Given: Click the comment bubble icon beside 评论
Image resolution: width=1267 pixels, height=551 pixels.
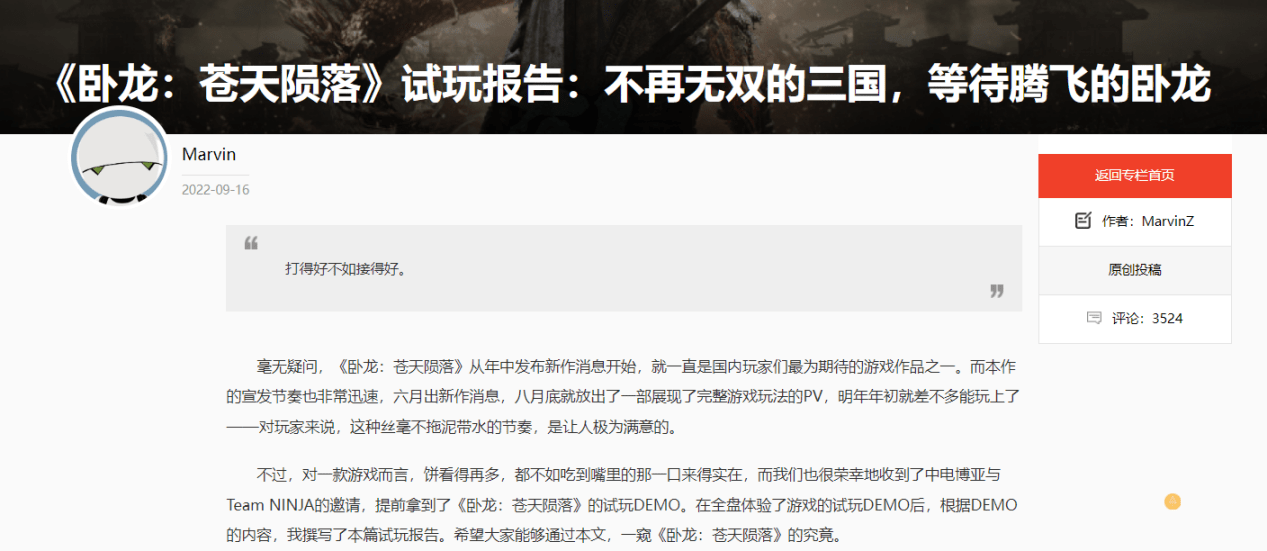Looking at the screenshot, I should 1094,318.
